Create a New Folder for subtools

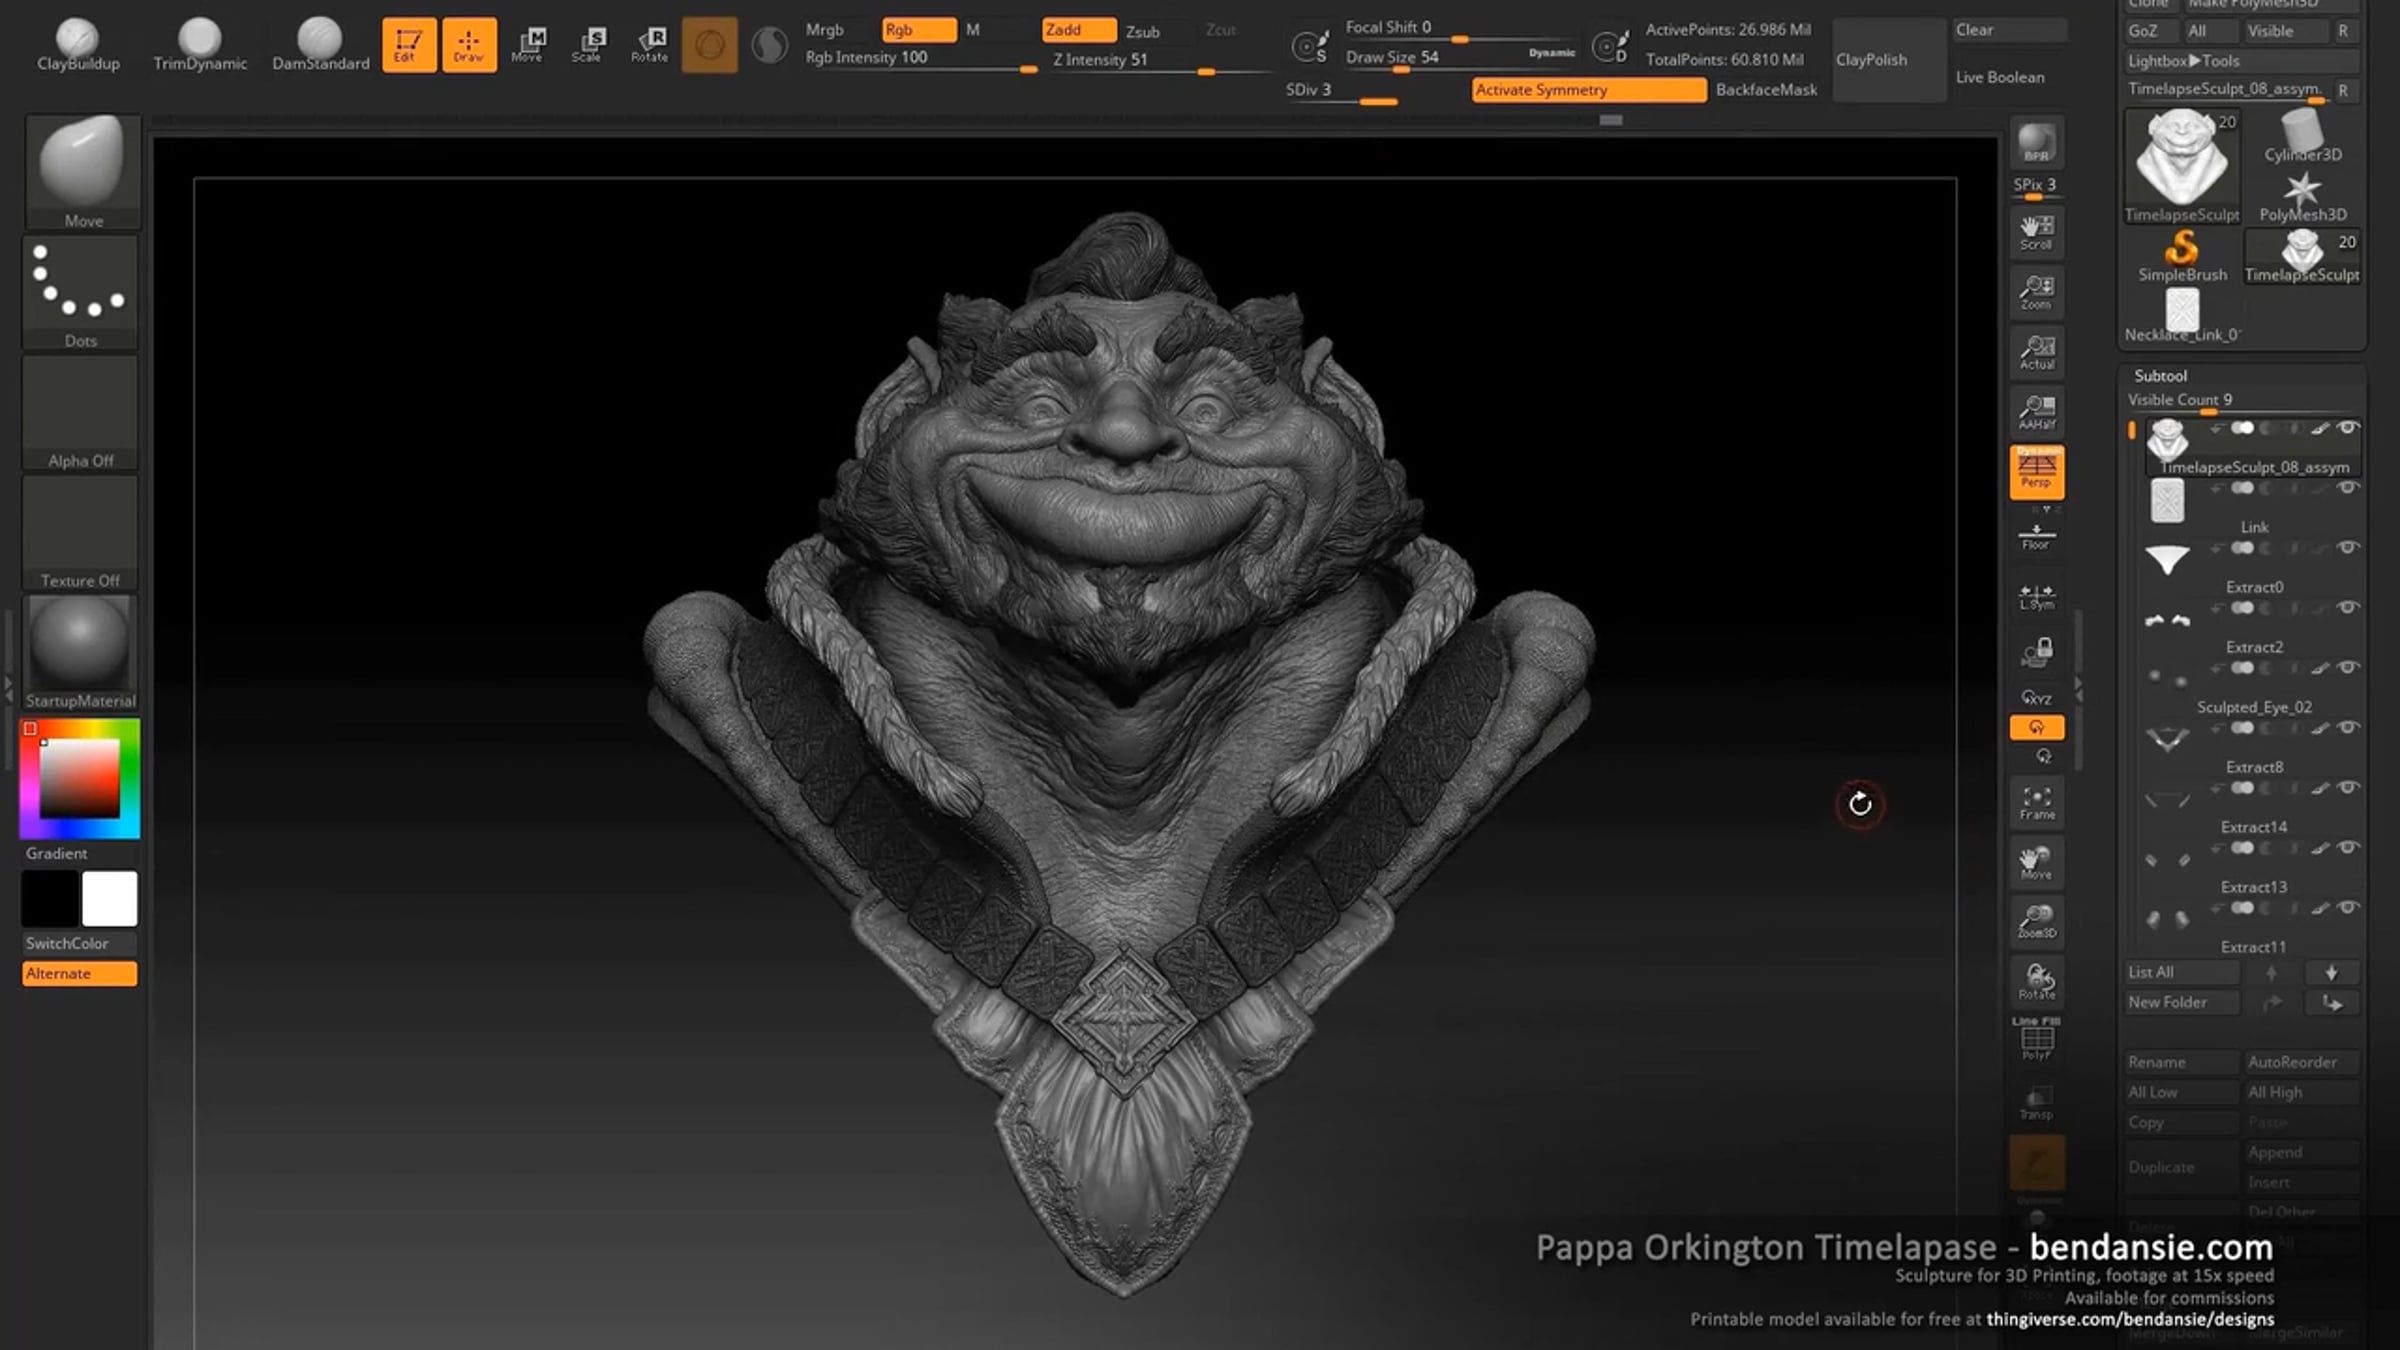2182,1002
